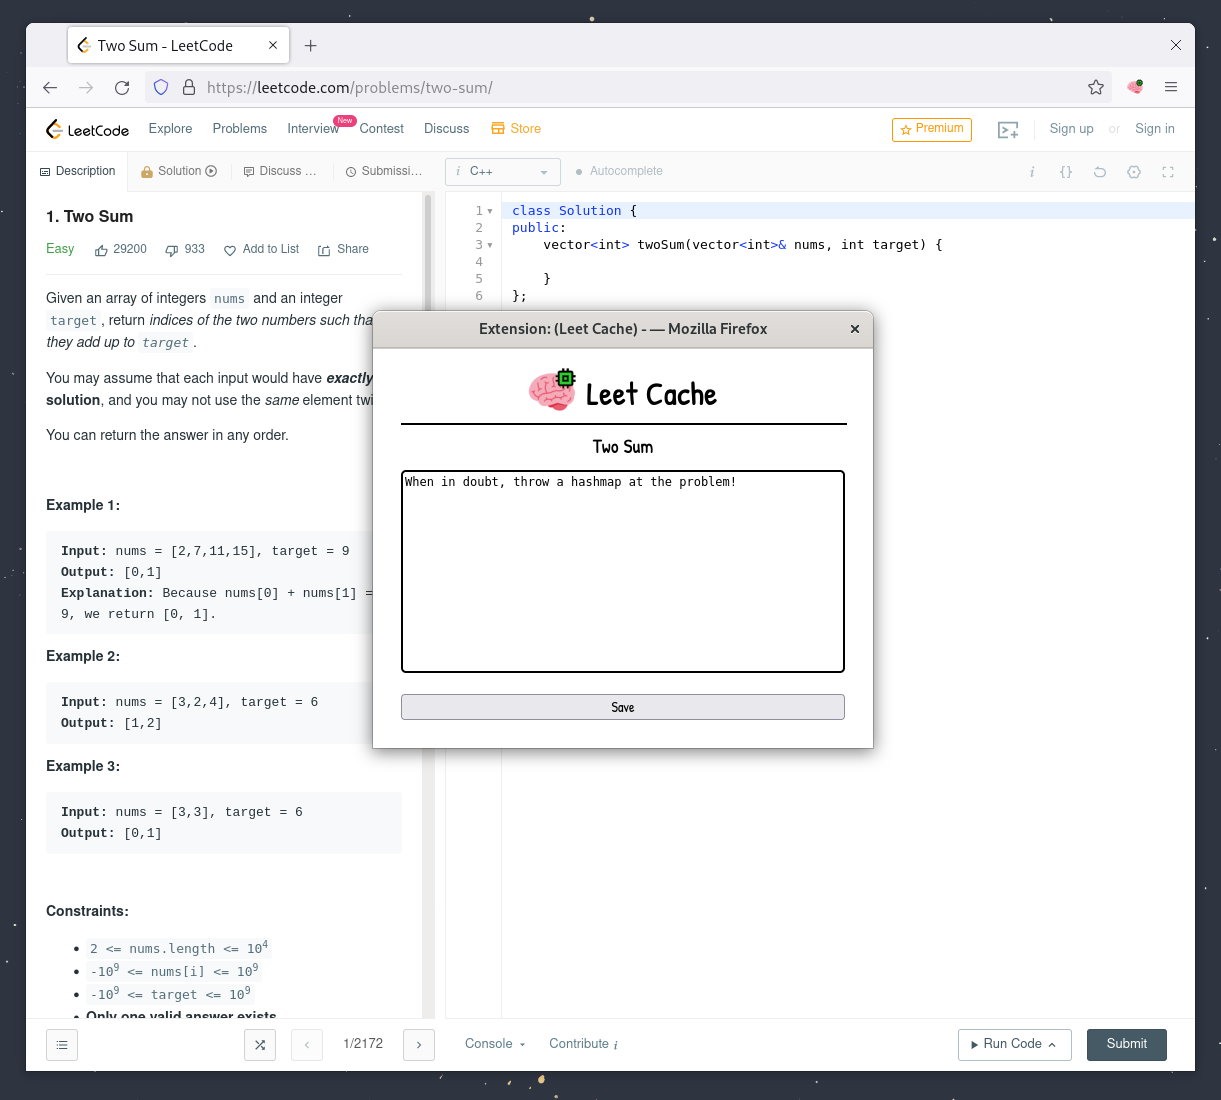Click the Easy difficulty label
Viewport: 1221px width, 1100px height.
60,249
